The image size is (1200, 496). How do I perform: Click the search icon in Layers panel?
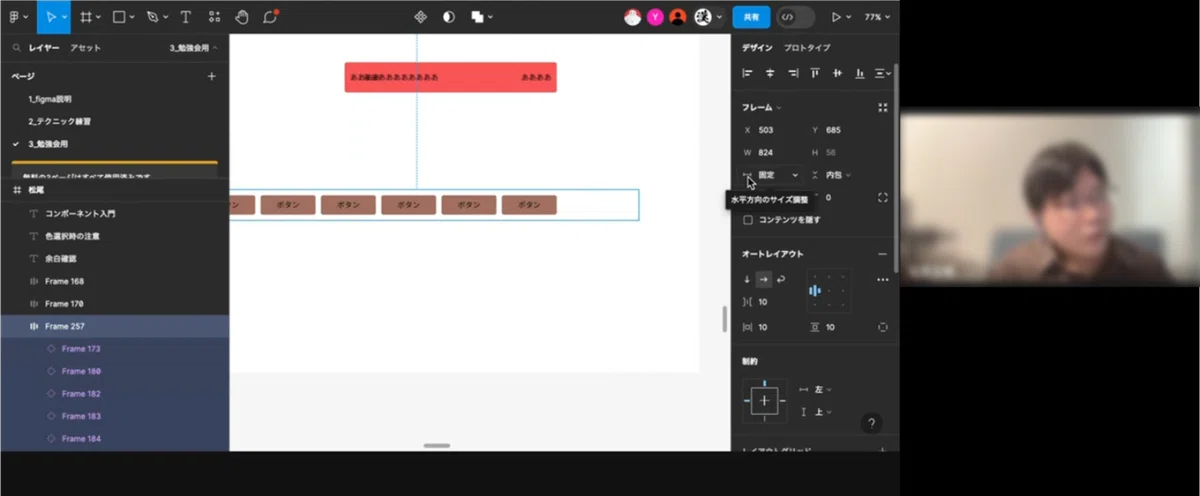[x=17, y=48]
